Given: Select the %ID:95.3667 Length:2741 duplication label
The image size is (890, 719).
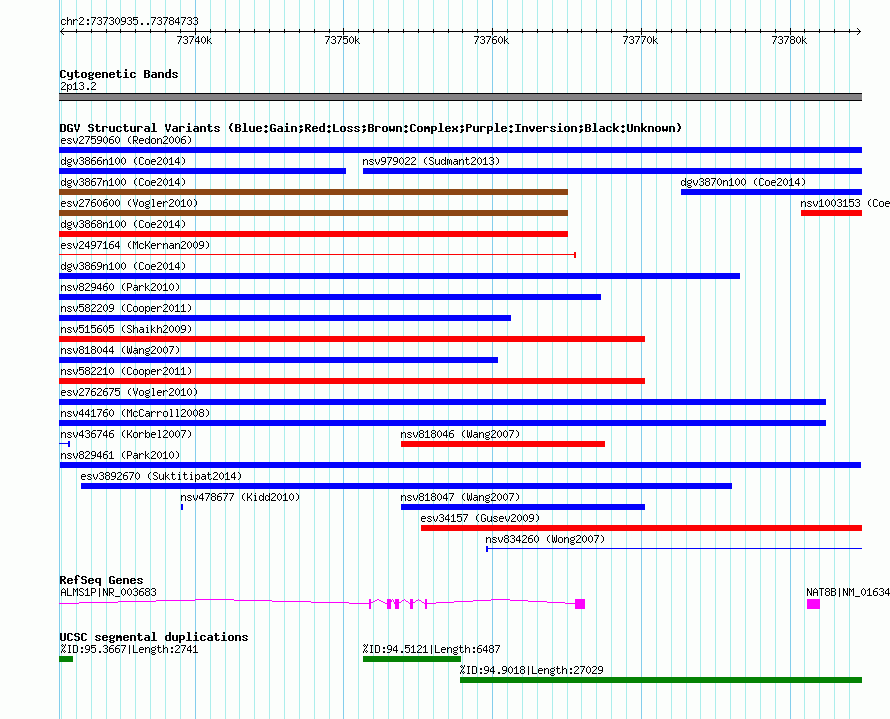Looking at the screenshot, I should pos(129,649).
